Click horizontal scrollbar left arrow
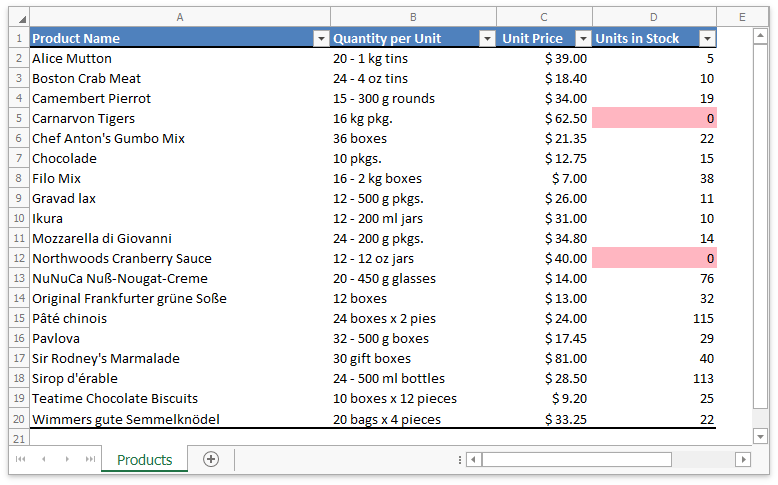 pos(474,460)
